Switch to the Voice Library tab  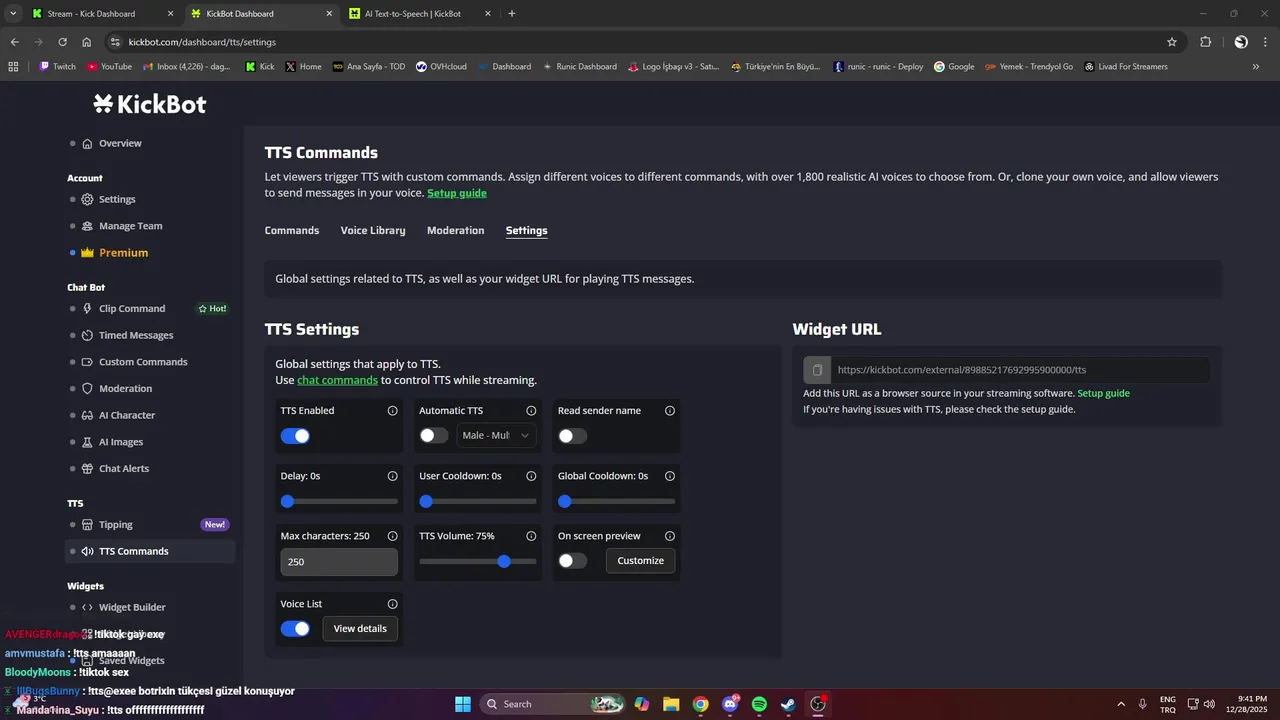(373, 231)
